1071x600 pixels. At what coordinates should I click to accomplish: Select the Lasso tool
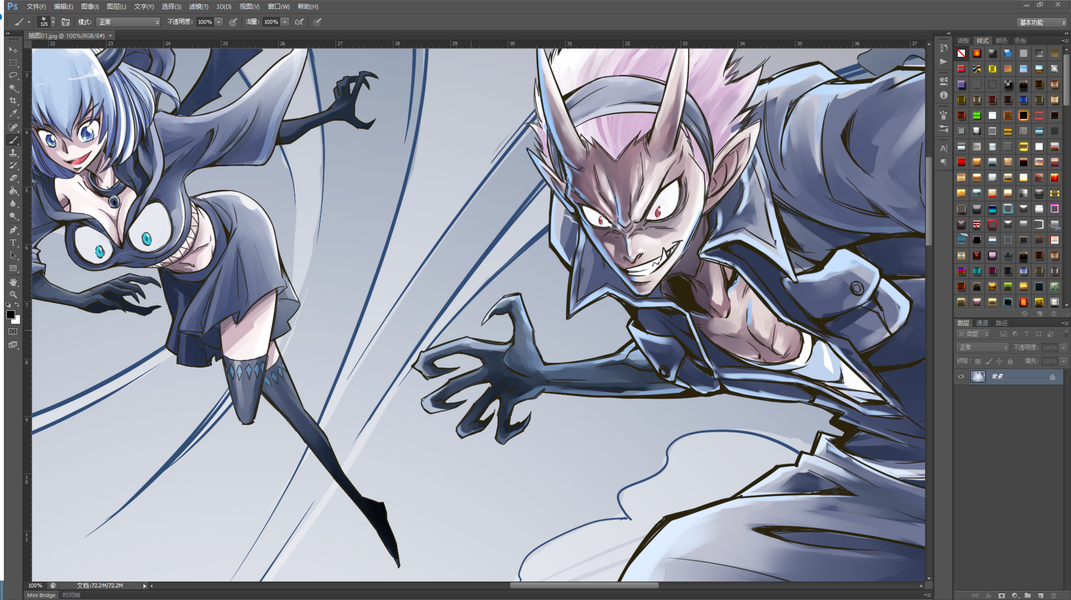click(13, 75)
